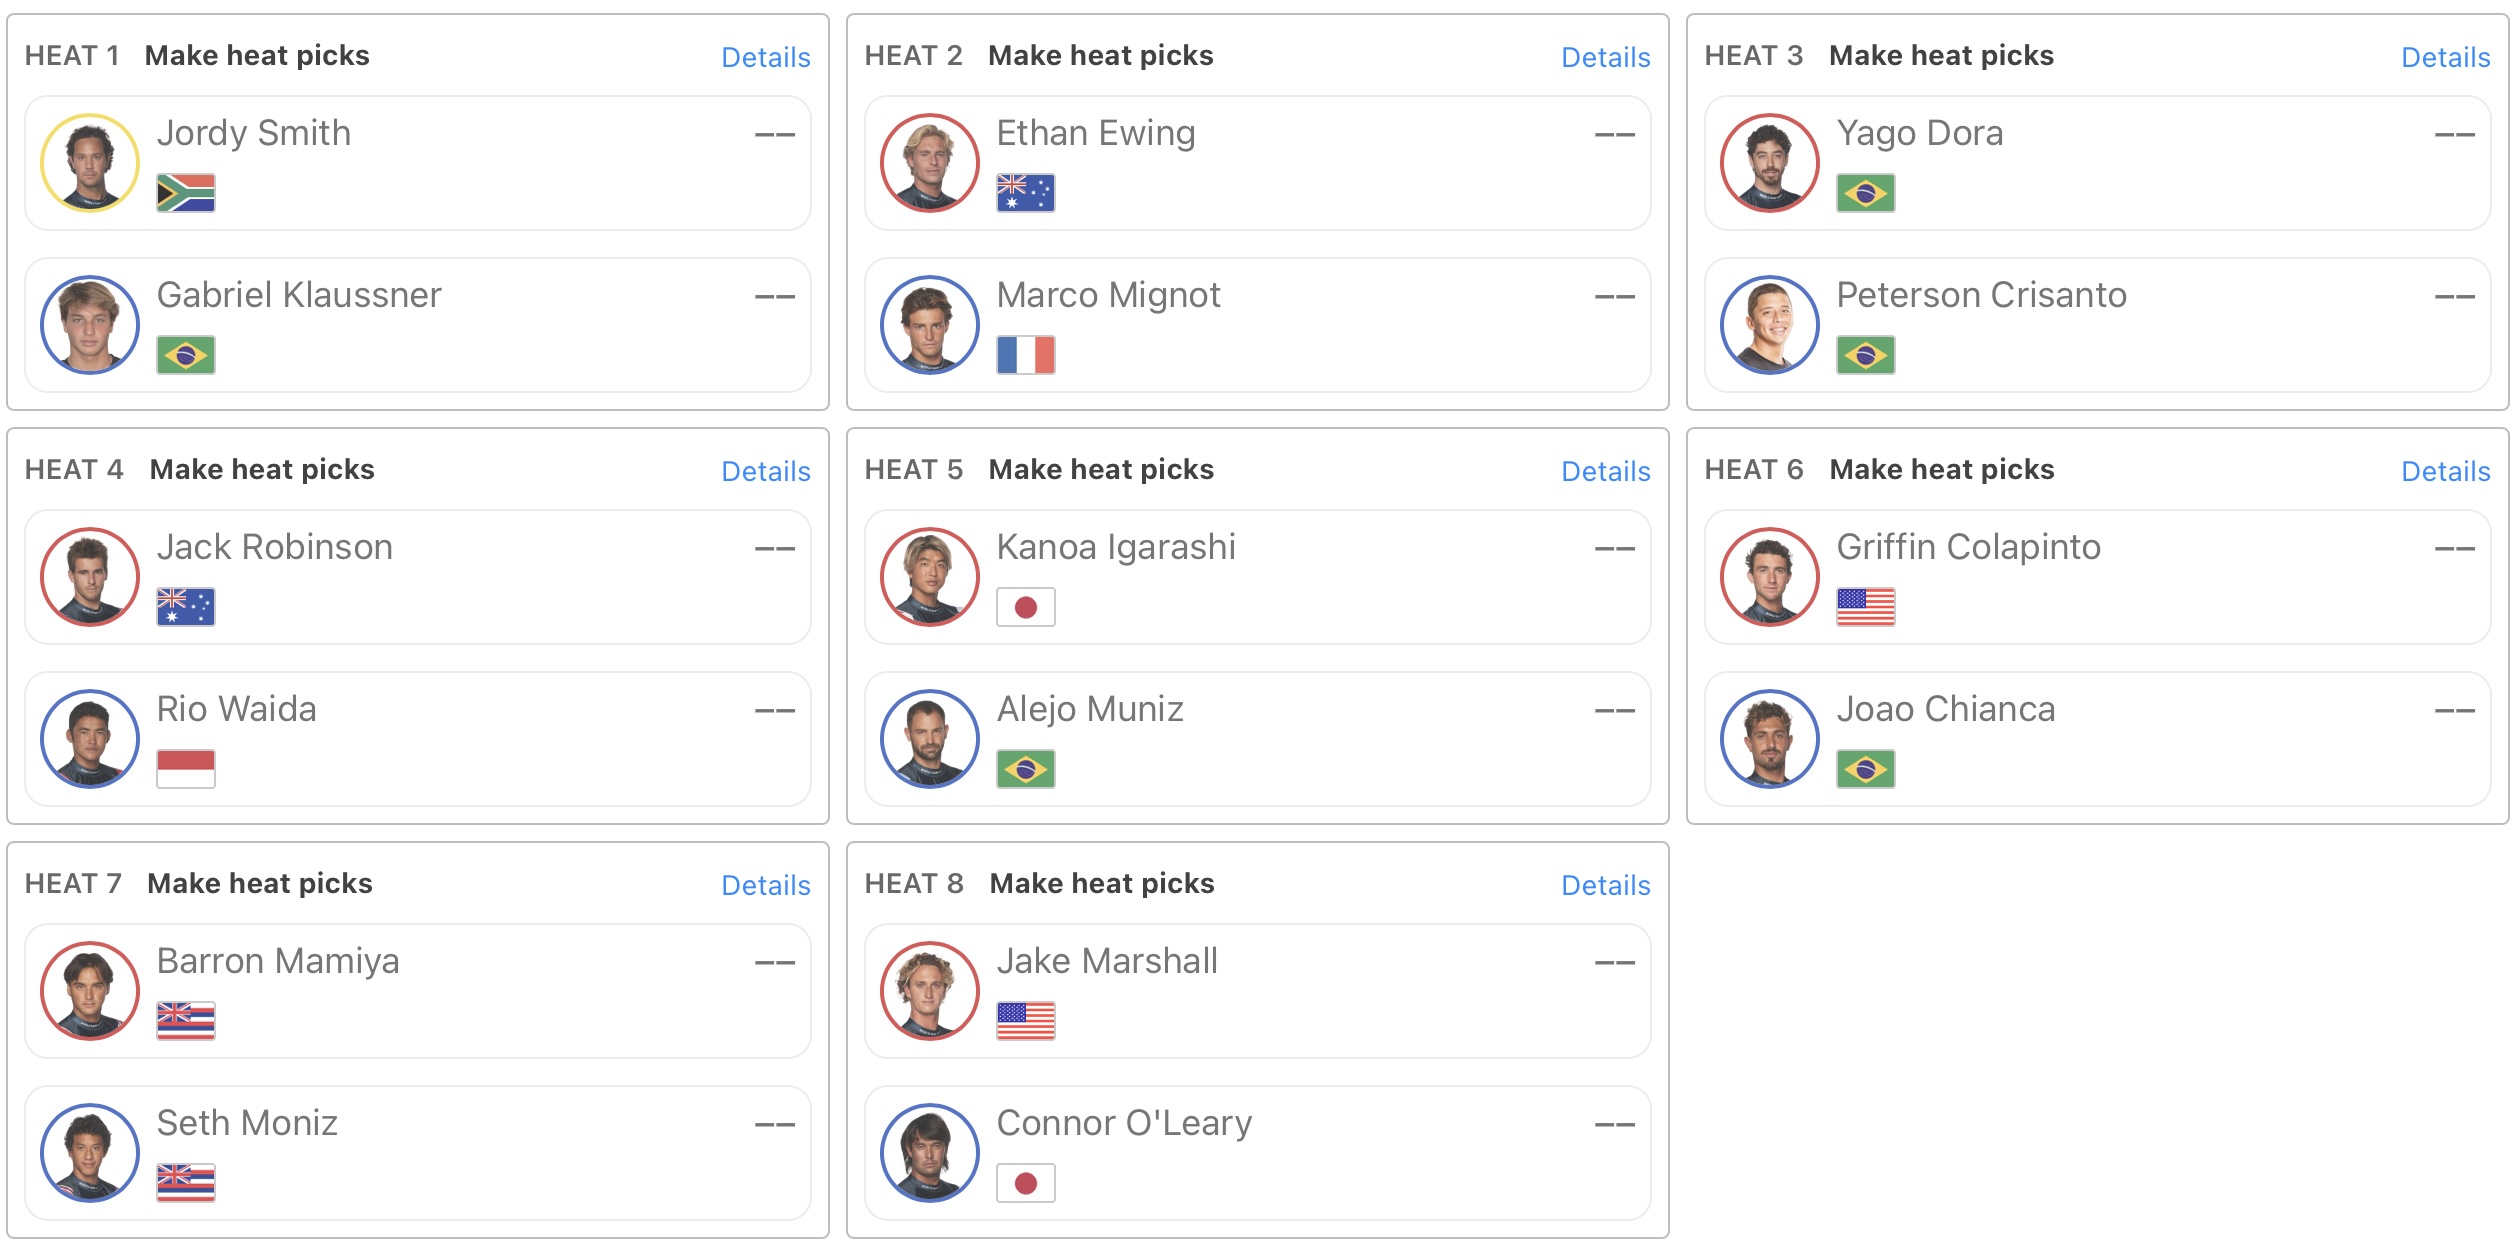The width and height of the screenshot is (2520, 1248).
Task: Click Barron Mamiya's Hawaii flag icon
Action: click(x=186, y=1021)
